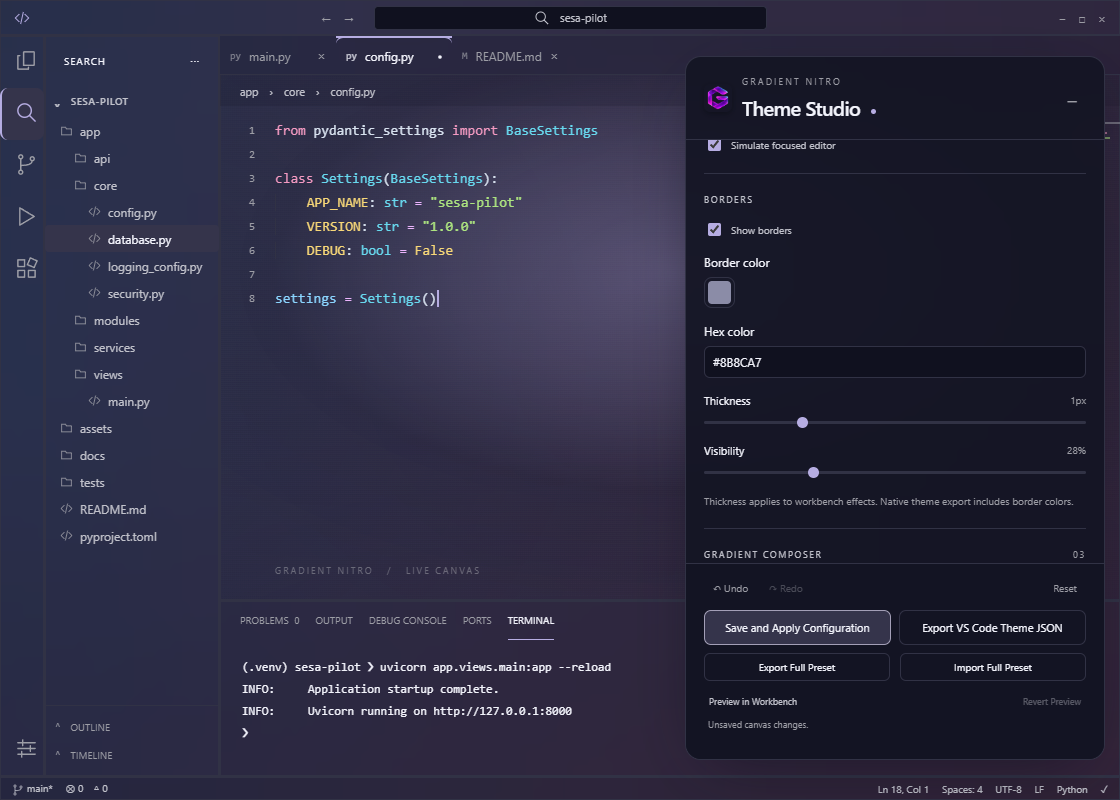Click the Visibility slider handle
Screen dimensions: 1120x800
pyautogui.click(x=813, y=472)
